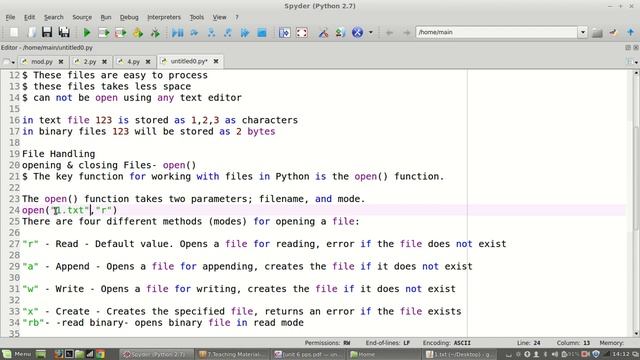The image size is (640, 360).
Task: Stop debugging blue square icon
Action: [262, 33]
